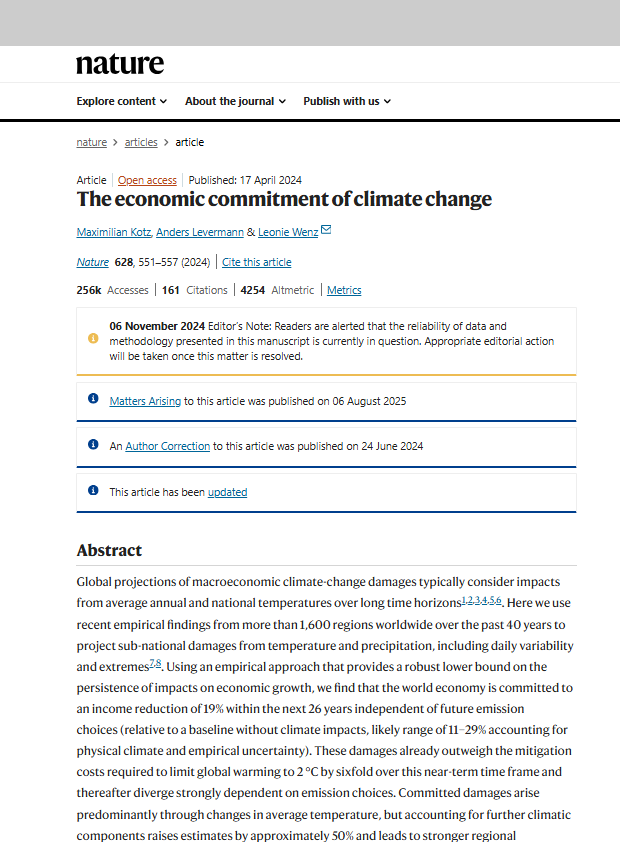Click info icon beside Matters Arising notice
Viewport: 620px width, 842px height.
click(93, 399)
